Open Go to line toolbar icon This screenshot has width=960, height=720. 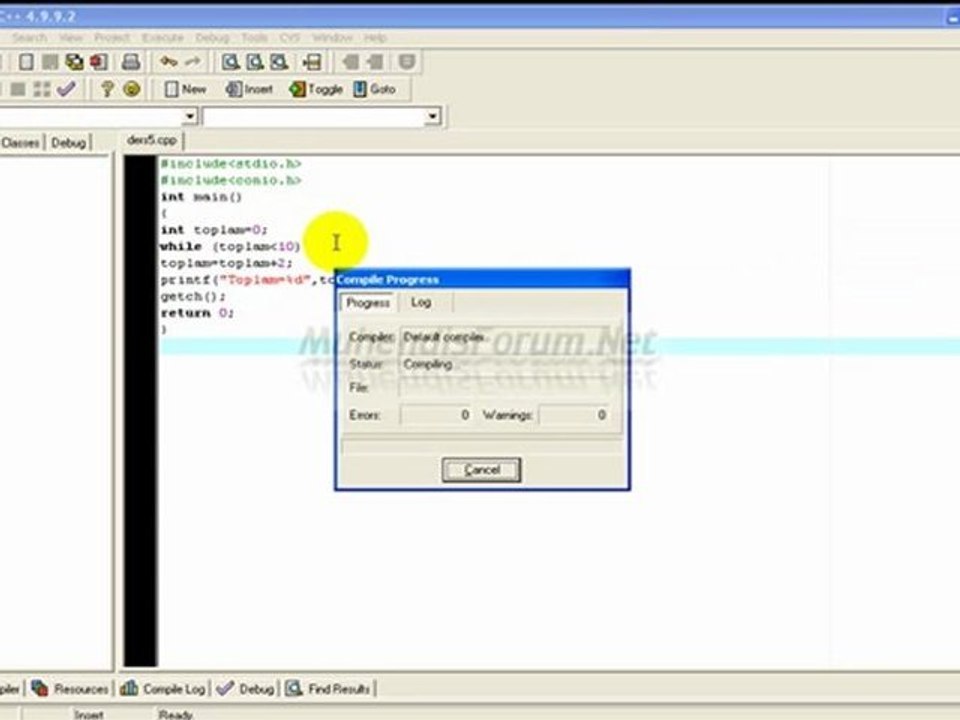click(312, 62)
